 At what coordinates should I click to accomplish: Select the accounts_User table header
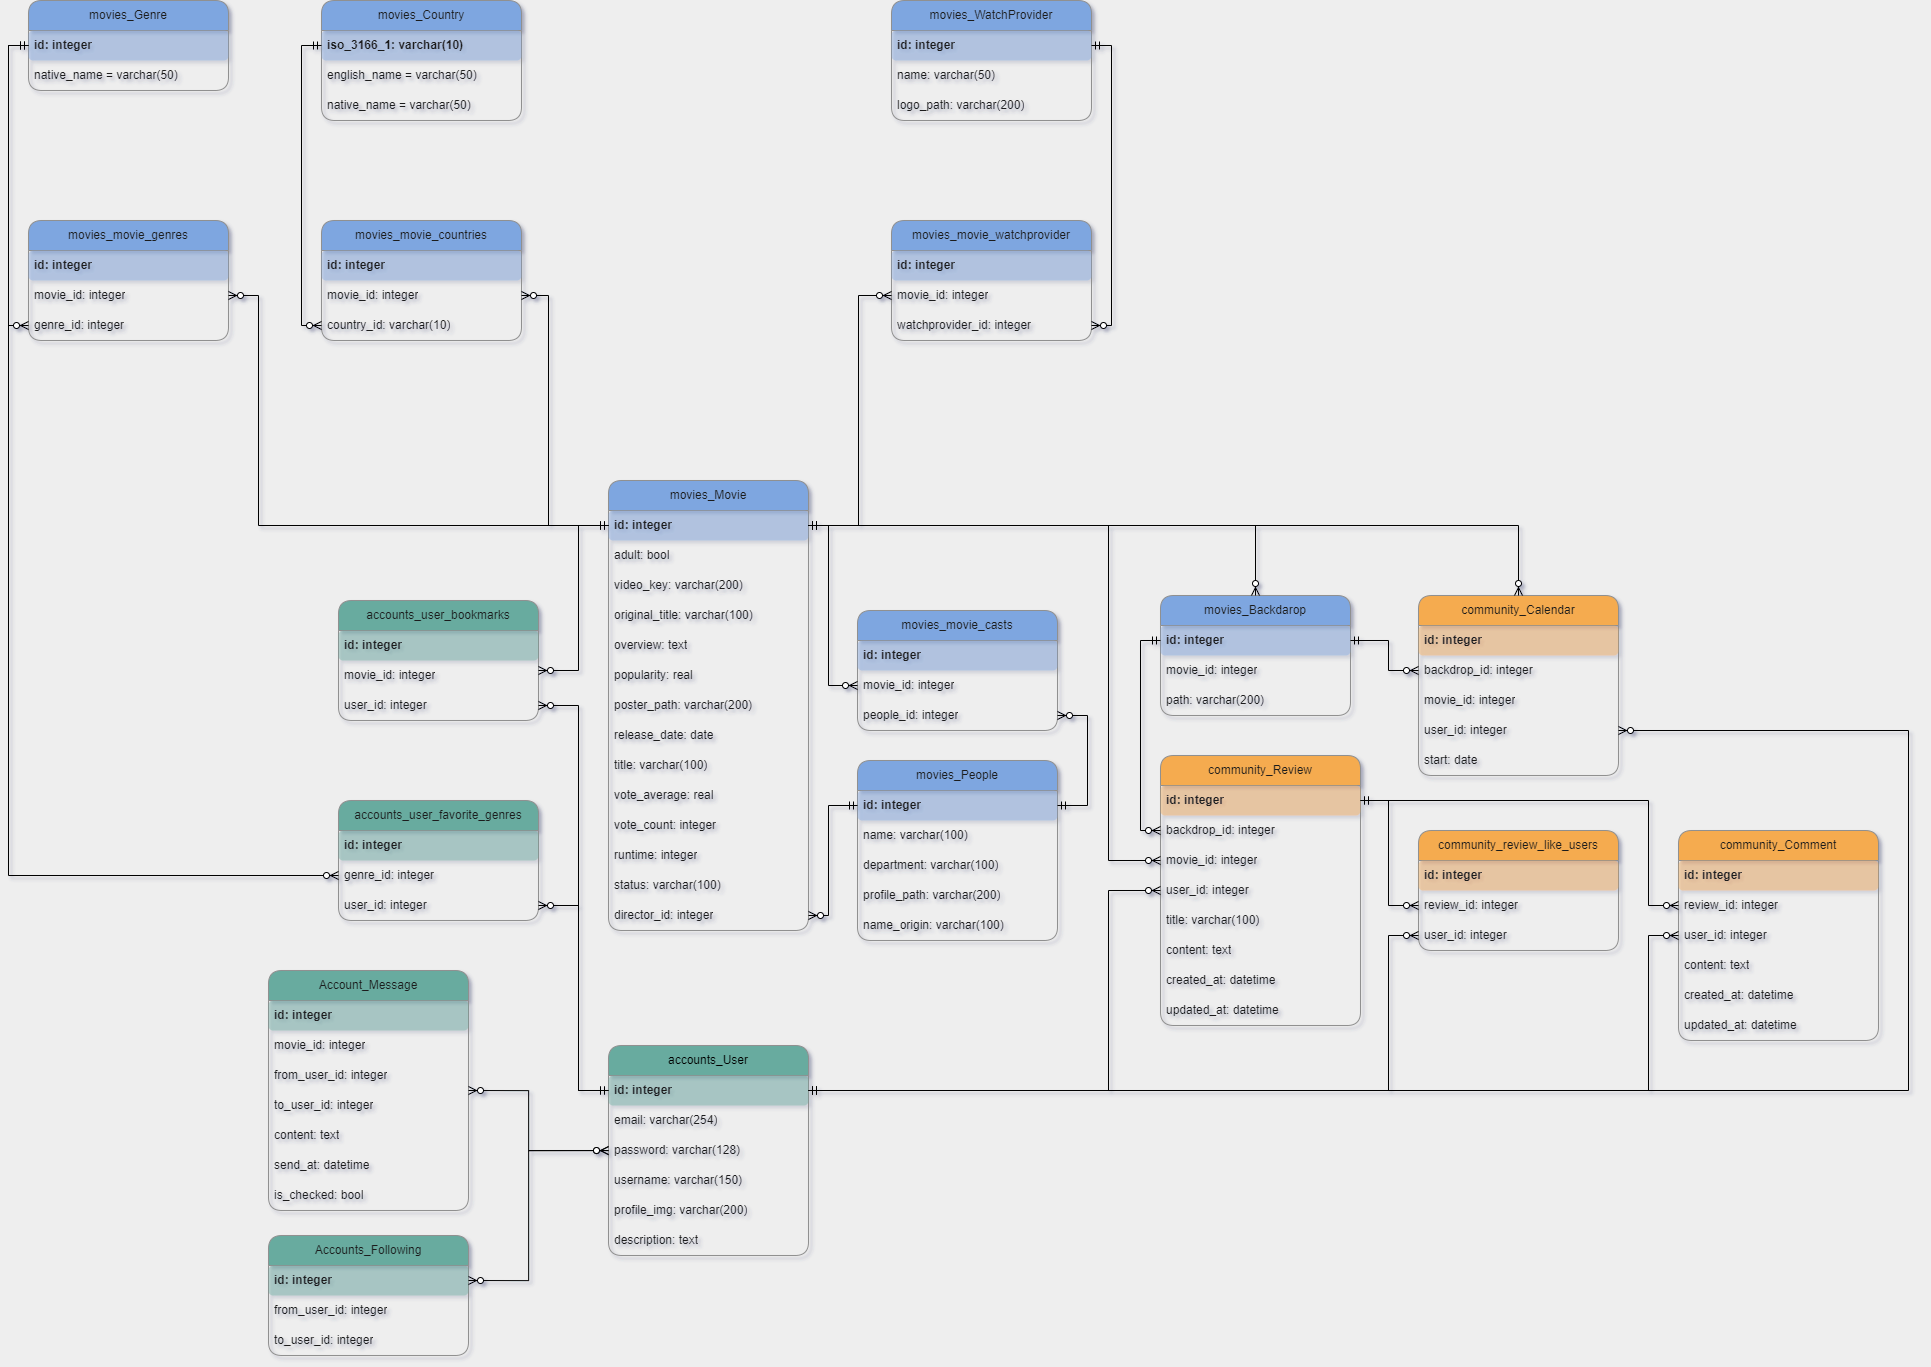pyautogui.click(x=708, y=1060)
